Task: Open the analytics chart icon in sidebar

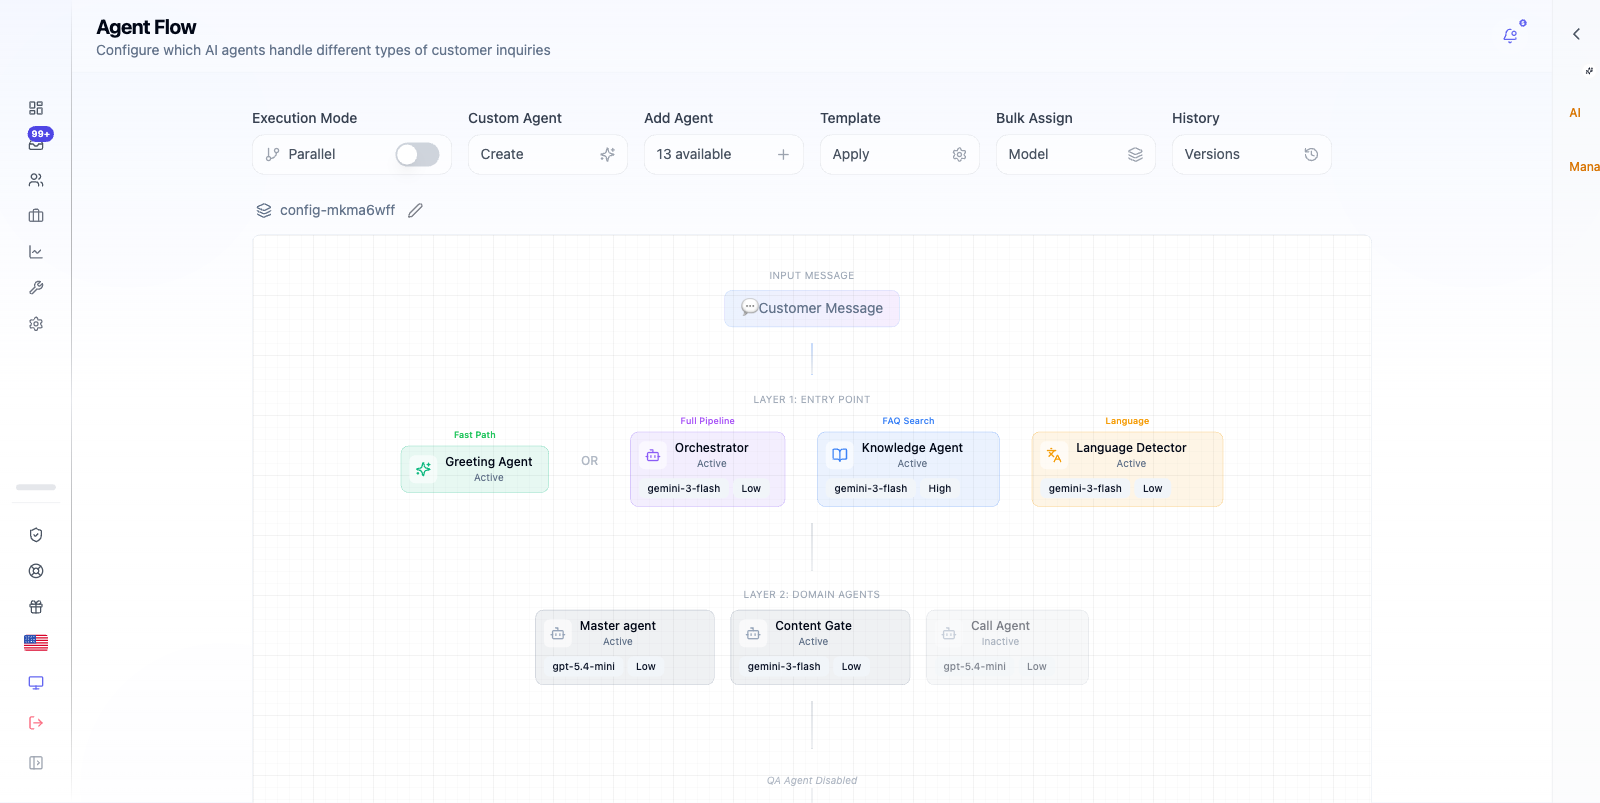Action: [36, 252]
